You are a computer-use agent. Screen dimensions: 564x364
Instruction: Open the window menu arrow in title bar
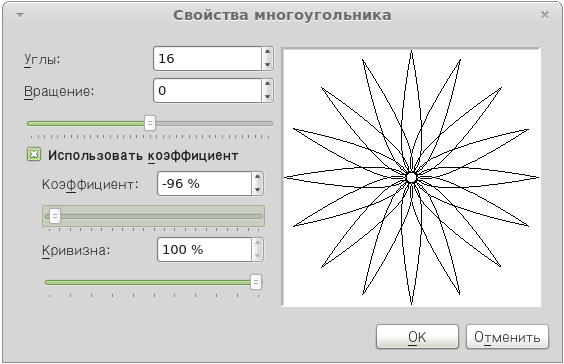click(x=20, y=15)
